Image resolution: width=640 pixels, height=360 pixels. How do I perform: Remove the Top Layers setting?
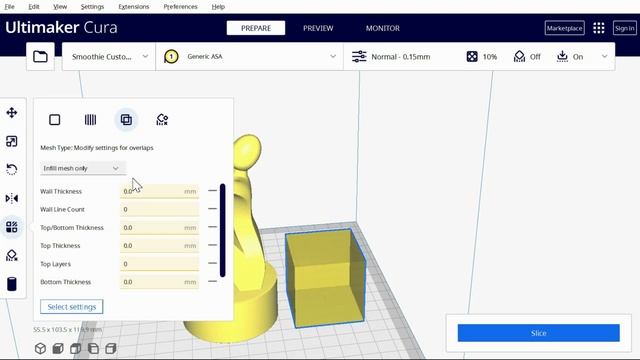click(212, 263)
